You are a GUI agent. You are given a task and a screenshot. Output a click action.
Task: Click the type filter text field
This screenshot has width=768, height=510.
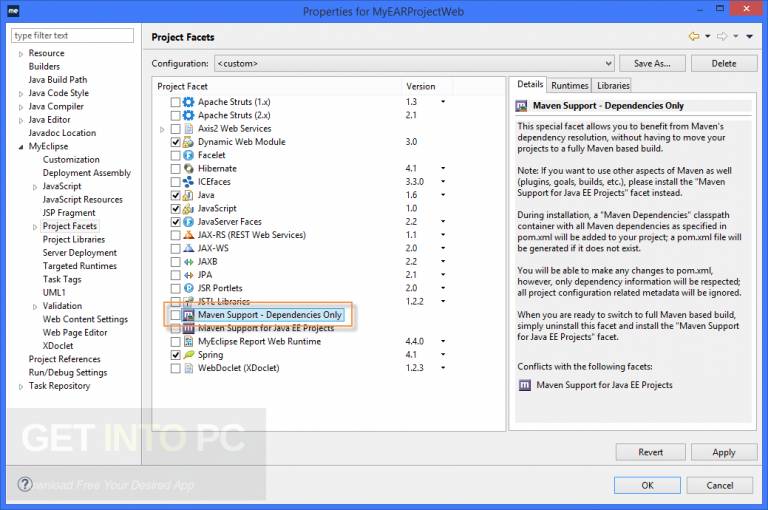pyautogui.click(x=72, y=36)
